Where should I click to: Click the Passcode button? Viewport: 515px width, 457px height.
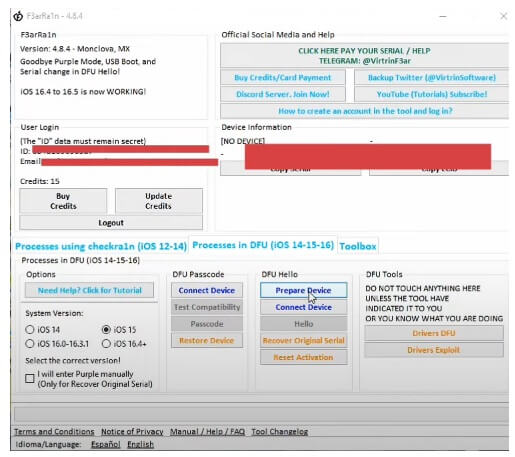pos(207,324)
